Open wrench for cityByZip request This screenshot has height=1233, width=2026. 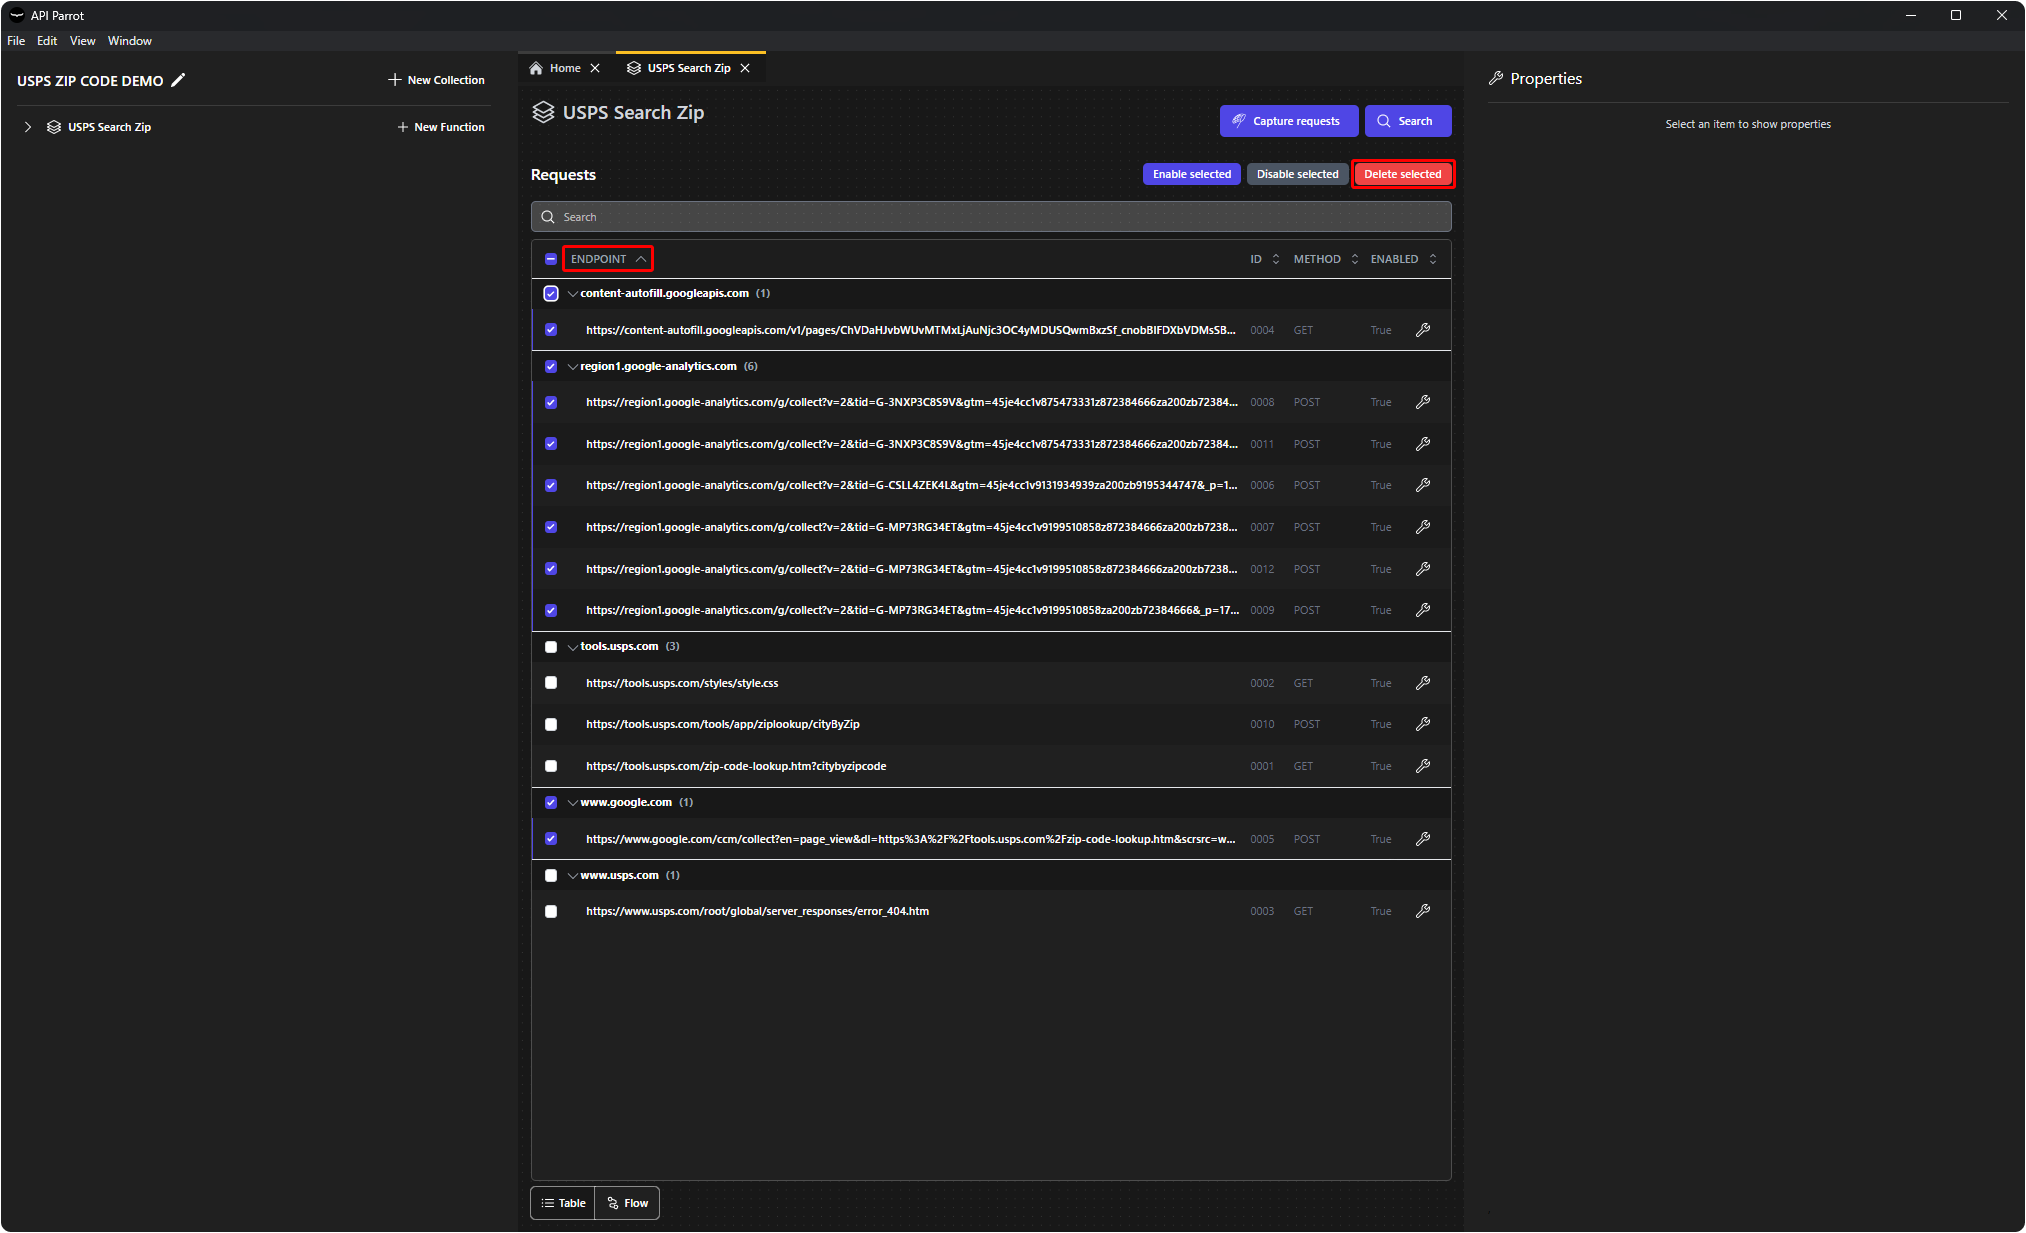pos(1423,724)
